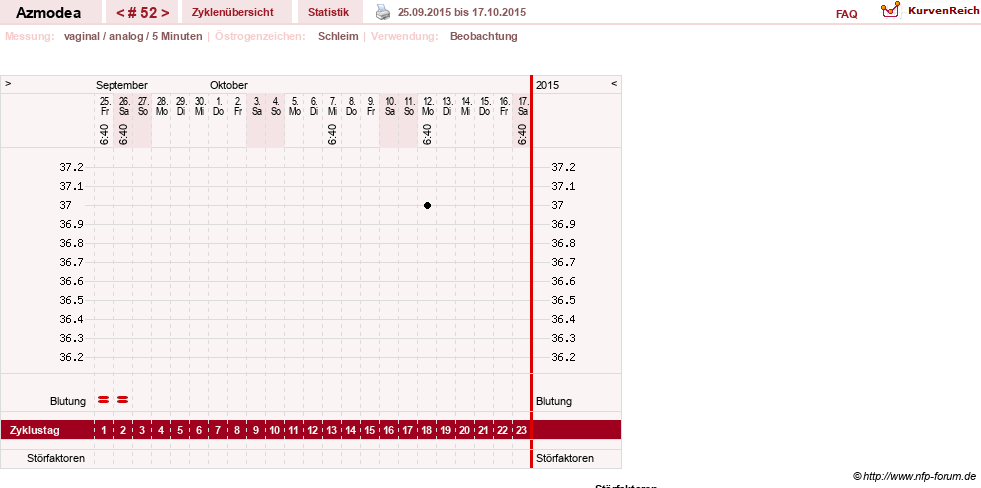Click the Östrogenzeichen: label

[x=260, y=36]
